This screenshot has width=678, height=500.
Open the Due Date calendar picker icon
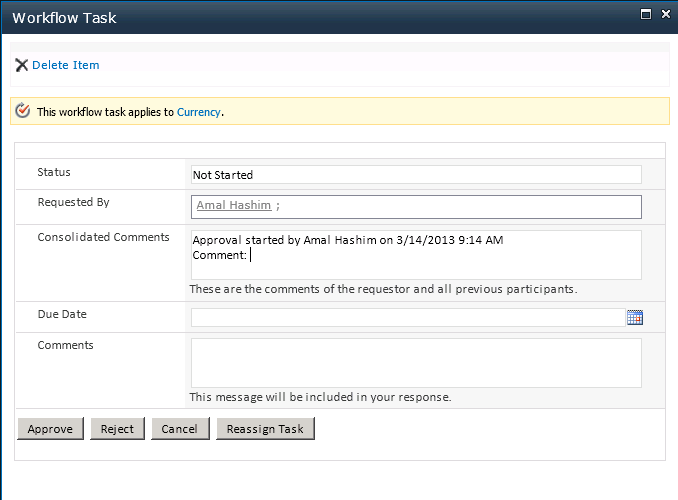[x=635, y=317]
